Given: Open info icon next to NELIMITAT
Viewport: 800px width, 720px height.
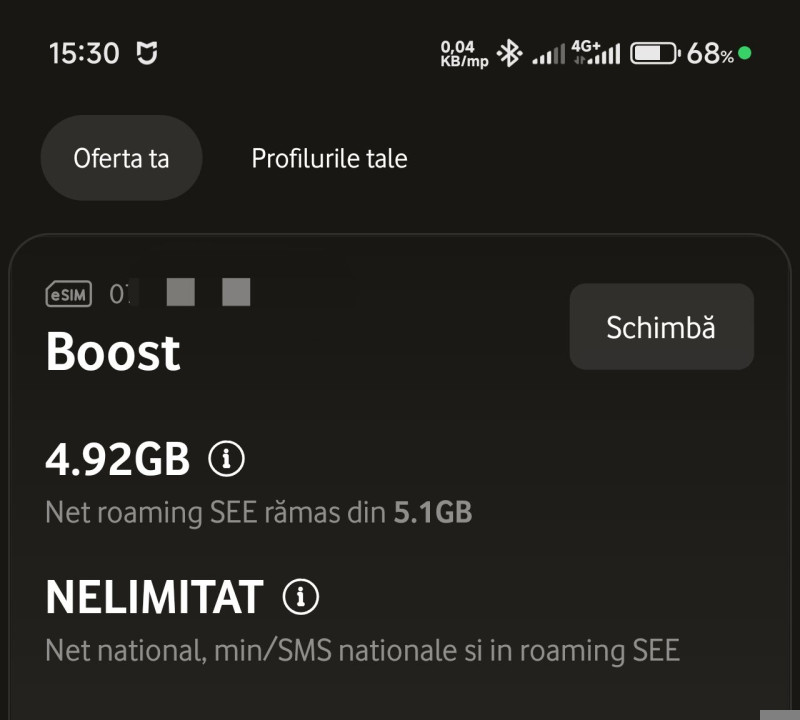Looking at the screenshot, I should pos(300,597).
